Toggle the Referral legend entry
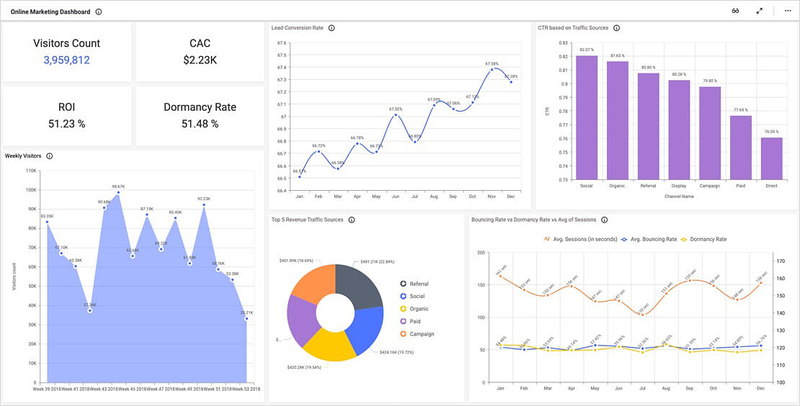 414,284
